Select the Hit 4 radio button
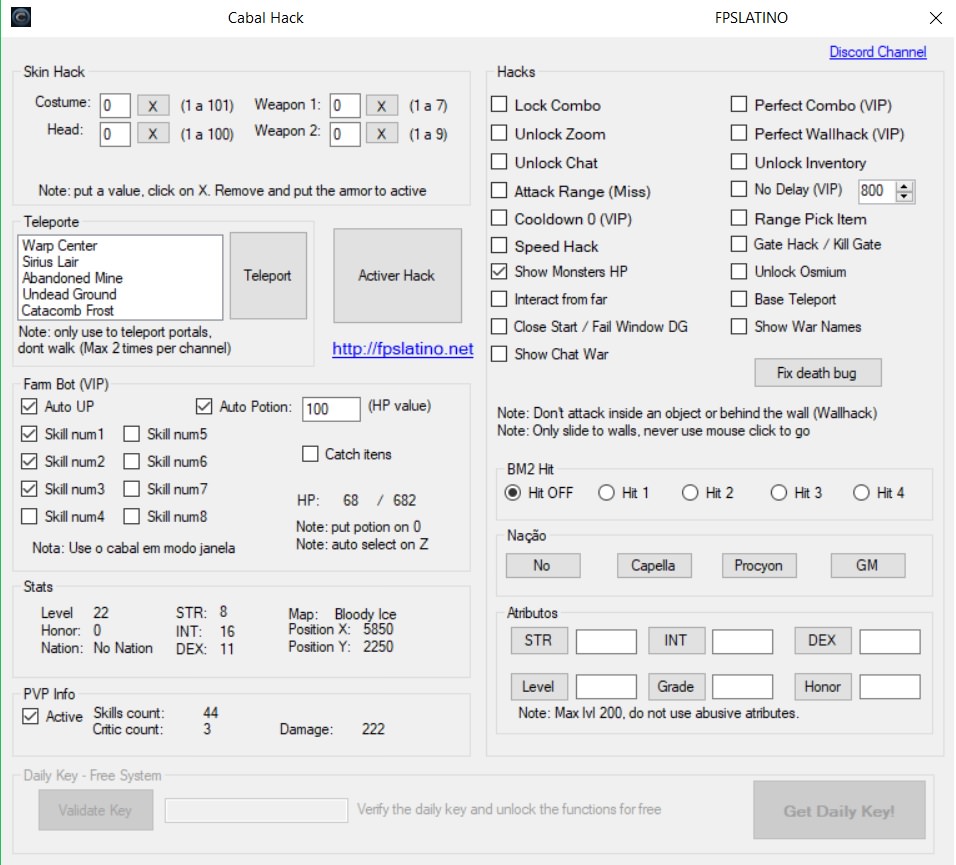The width and height of the screenshot is (956, 865). pos(861,493)
